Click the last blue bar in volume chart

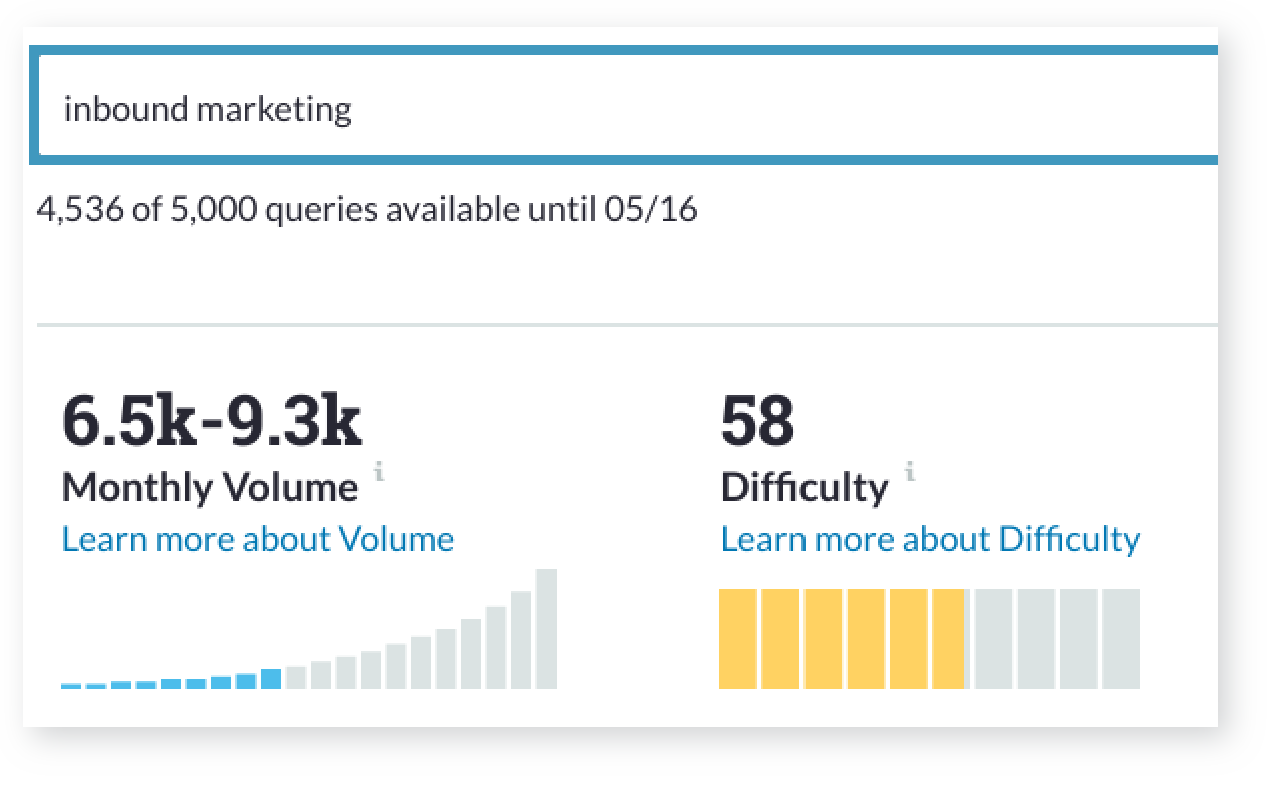click(x=271, y=679)
